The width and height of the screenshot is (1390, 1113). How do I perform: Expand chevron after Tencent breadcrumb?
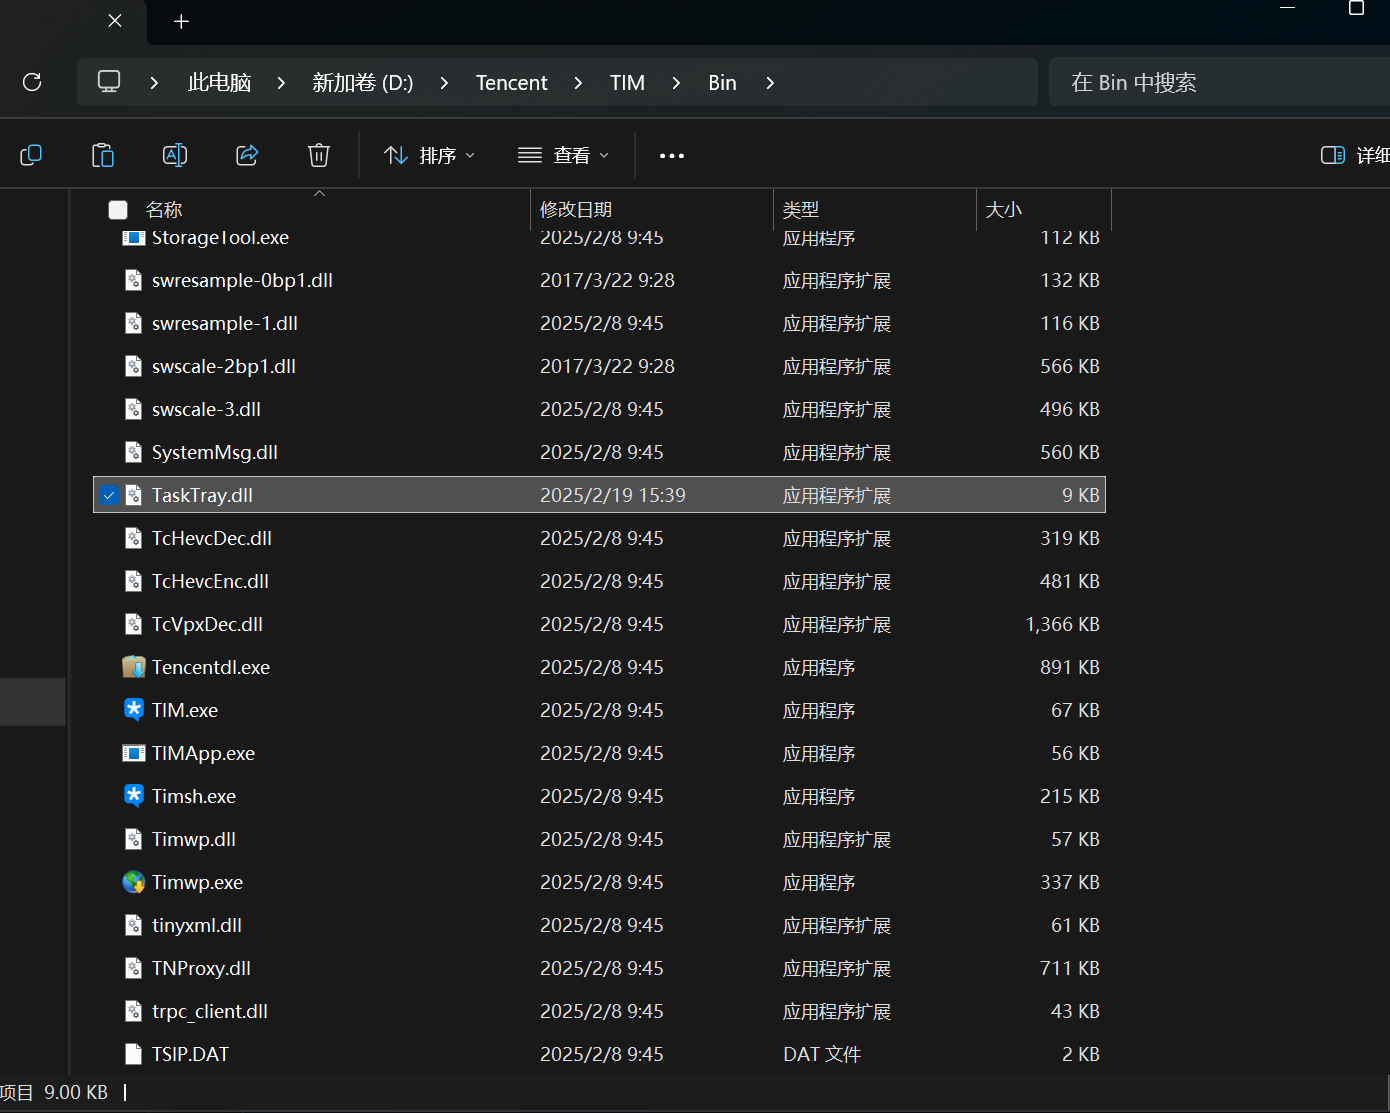(x=578, y=83)
